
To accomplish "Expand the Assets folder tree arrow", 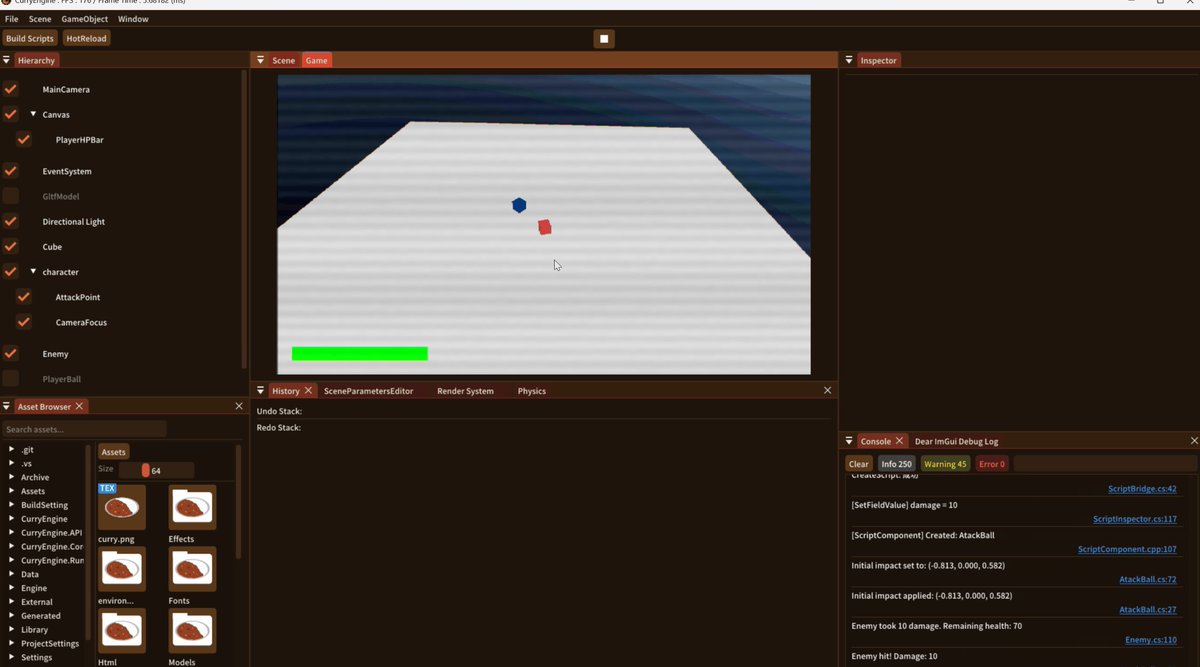I will [11, 491].
